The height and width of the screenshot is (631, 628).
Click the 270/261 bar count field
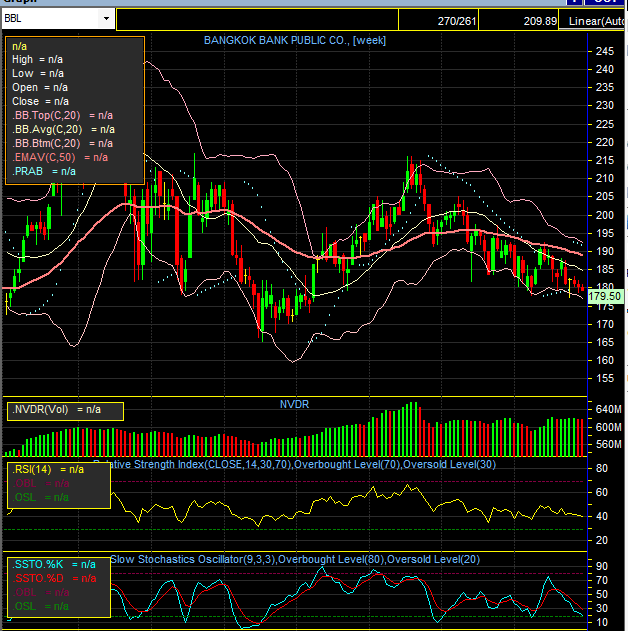[457, 20]
